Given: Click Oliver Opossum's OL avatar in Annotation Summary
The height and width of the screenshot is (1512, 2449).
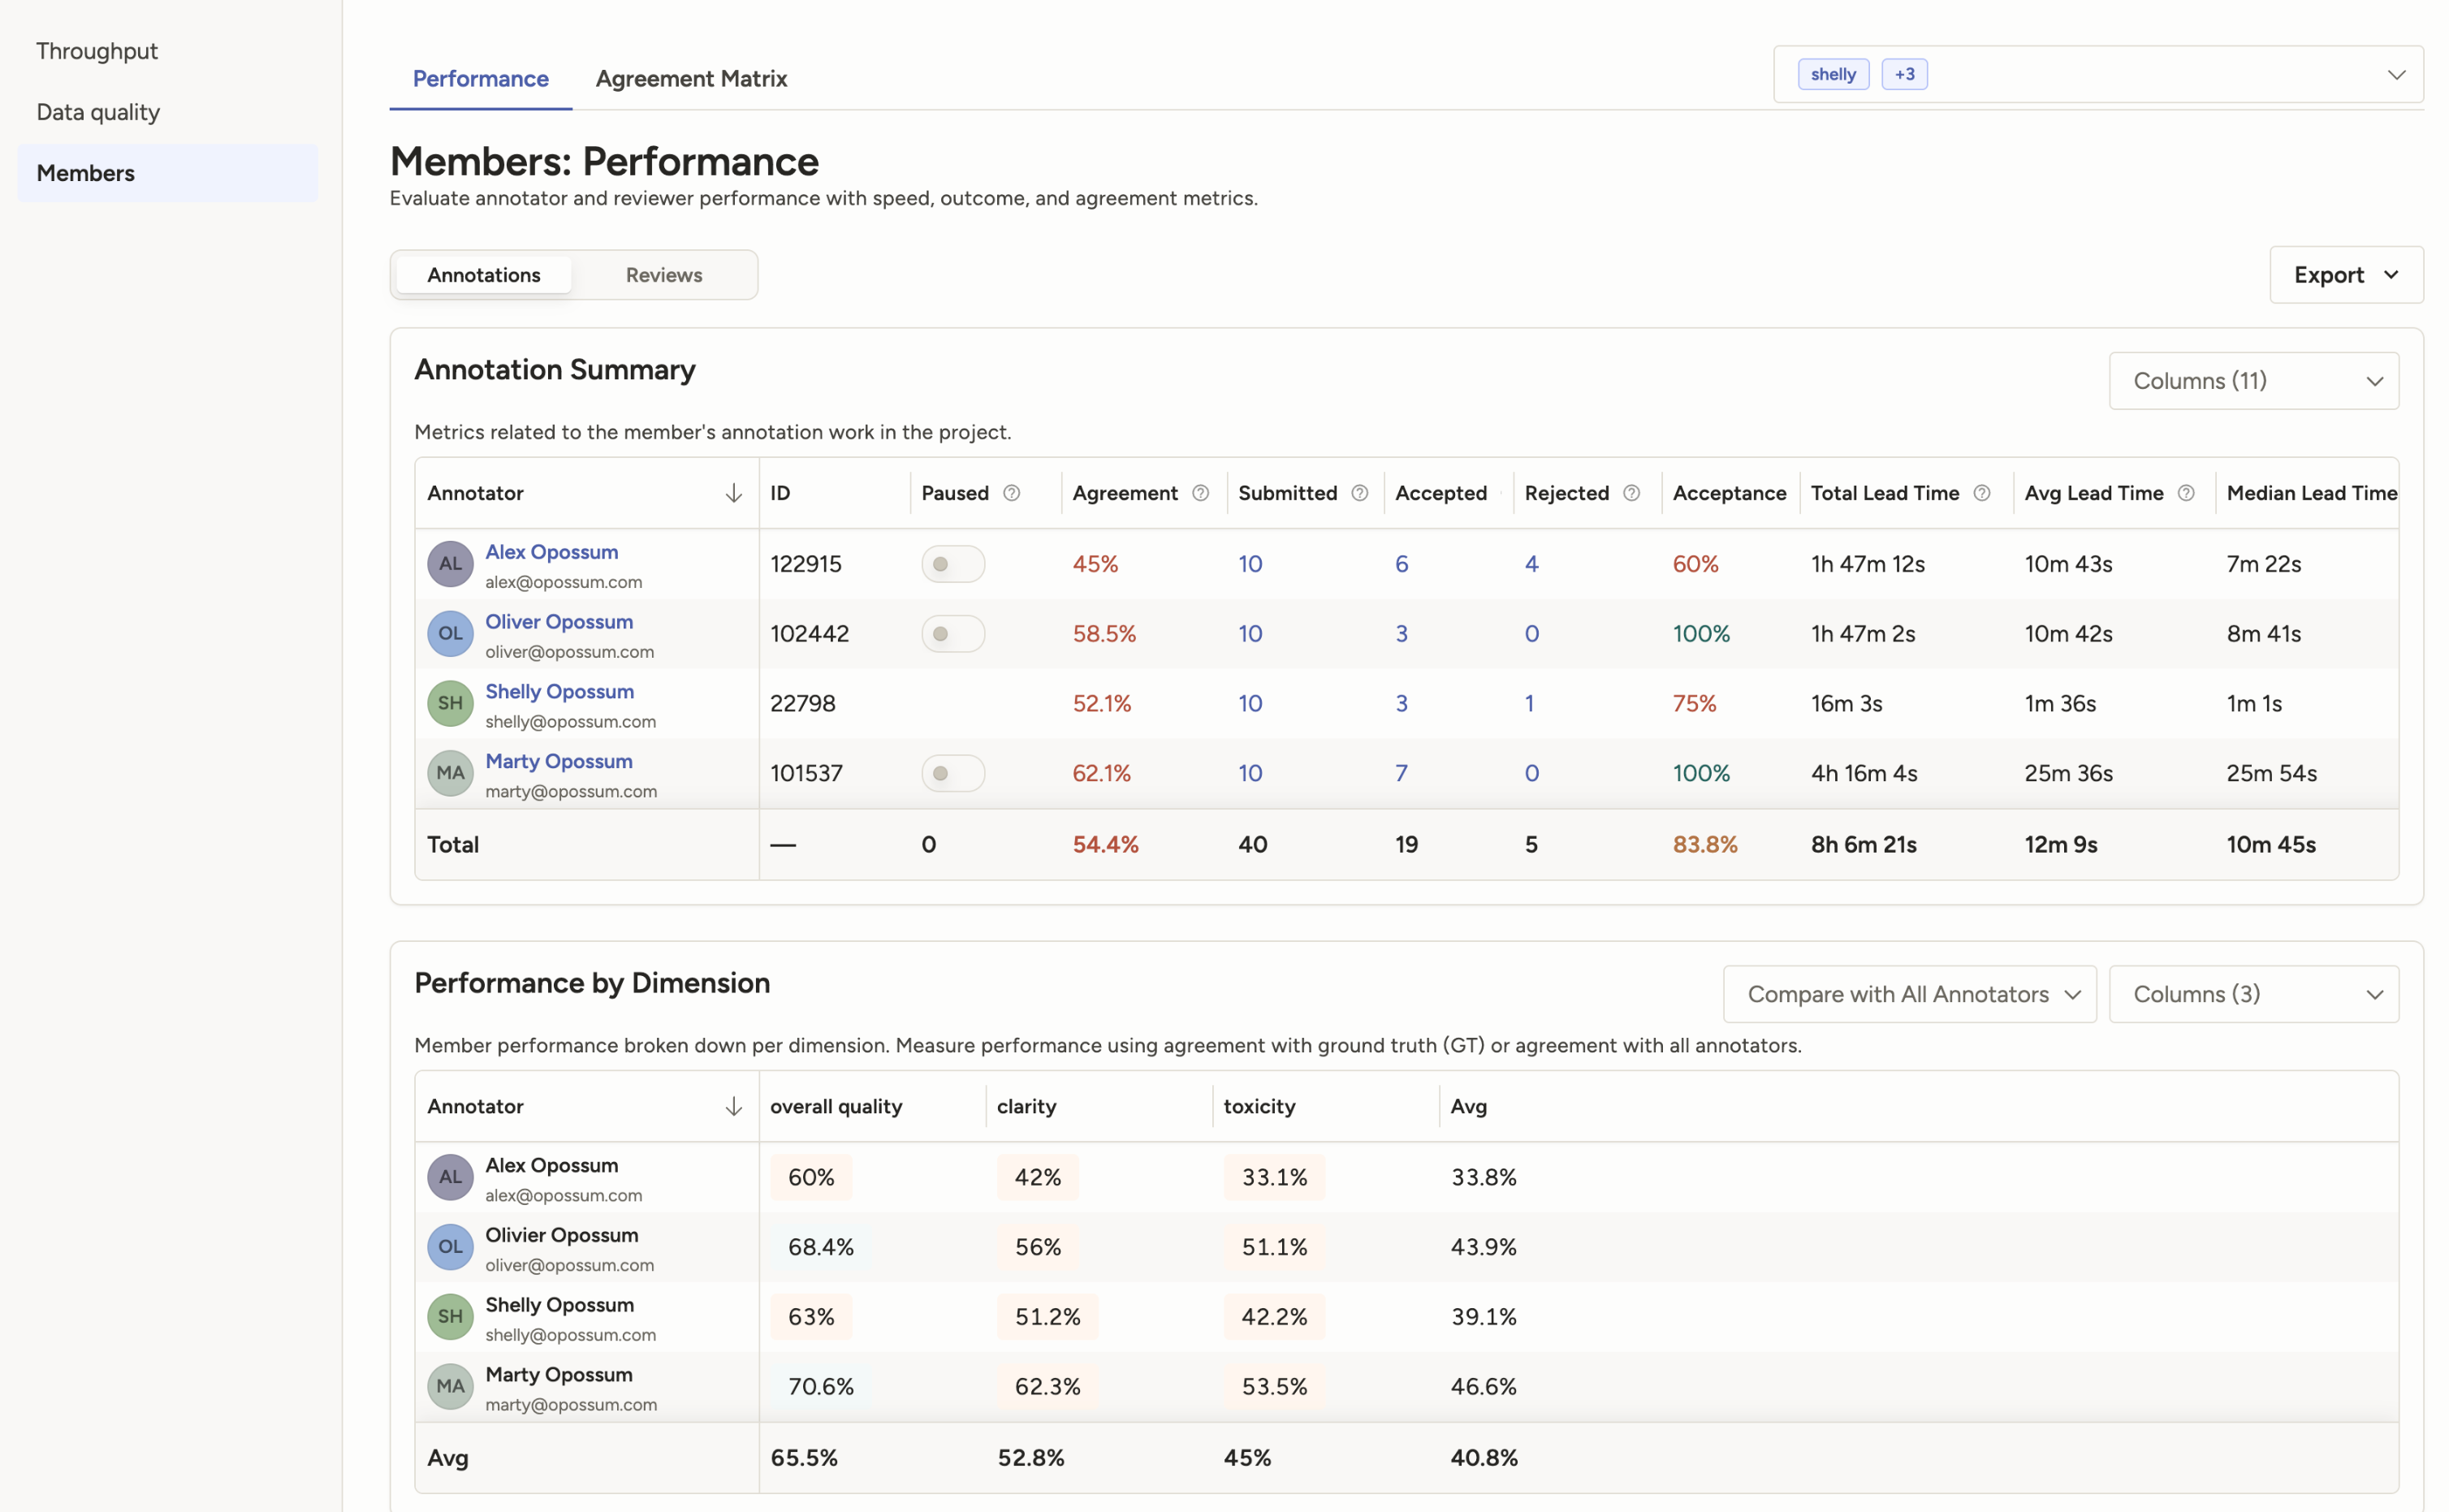Looking at the screenshot, I should tap(450, 634).
